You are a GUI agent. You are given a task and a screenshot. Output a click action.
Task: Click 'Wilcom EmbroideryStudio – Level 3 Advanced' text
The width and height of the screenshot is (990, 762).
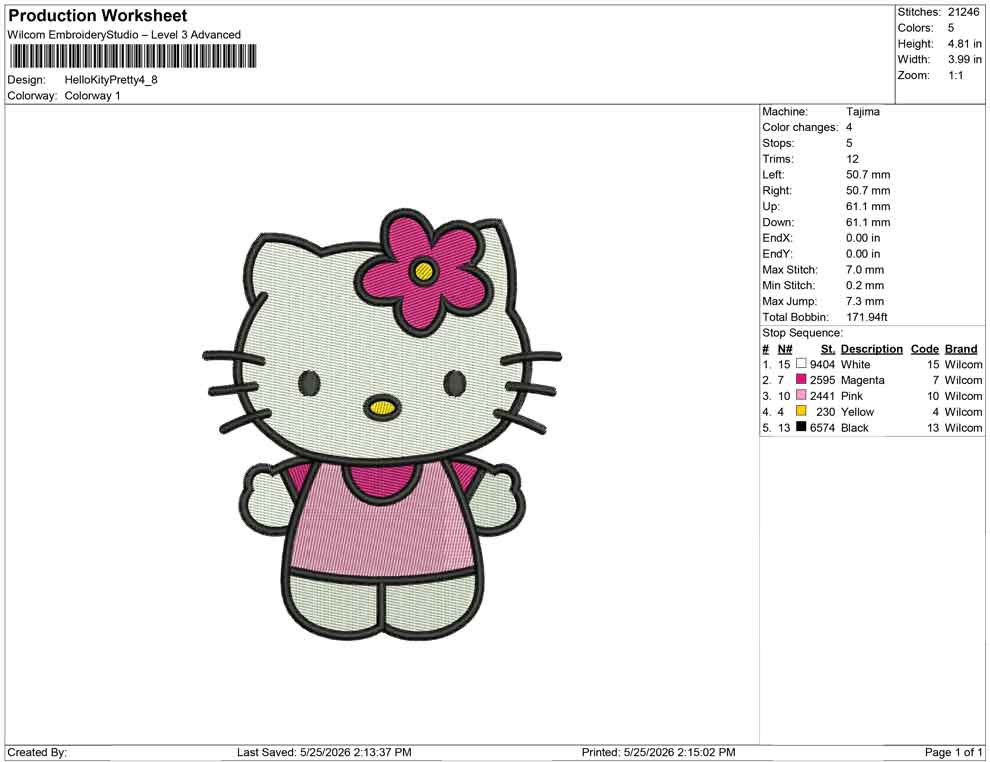(x=124, y=35)
